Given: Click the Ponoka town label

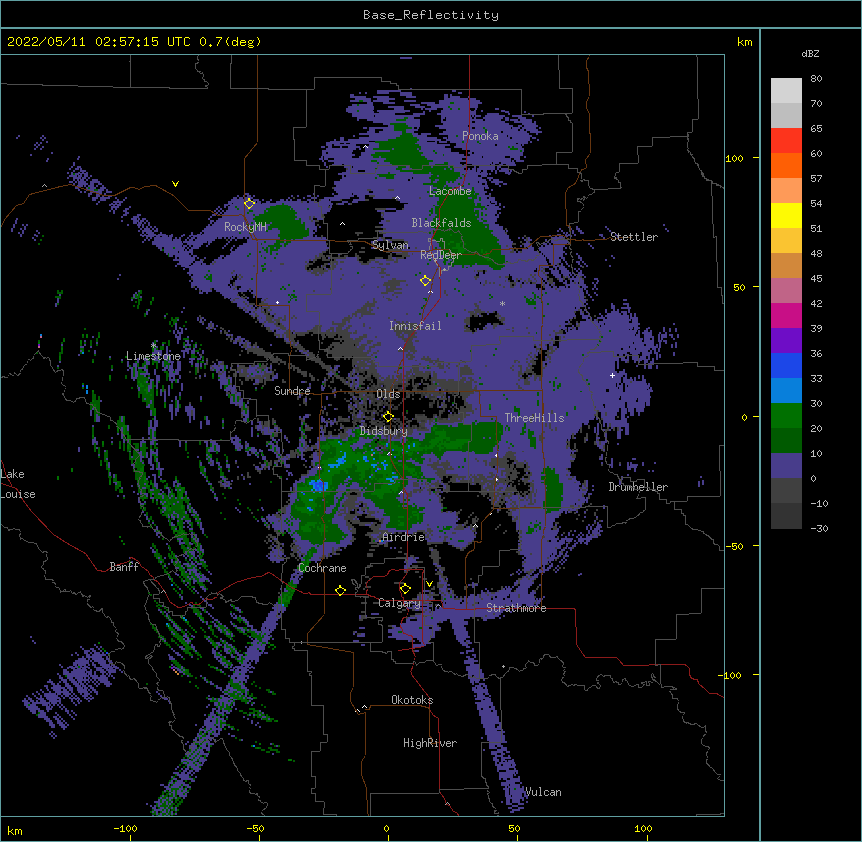Looking at the screenshot, I should (x=480, y=136).
